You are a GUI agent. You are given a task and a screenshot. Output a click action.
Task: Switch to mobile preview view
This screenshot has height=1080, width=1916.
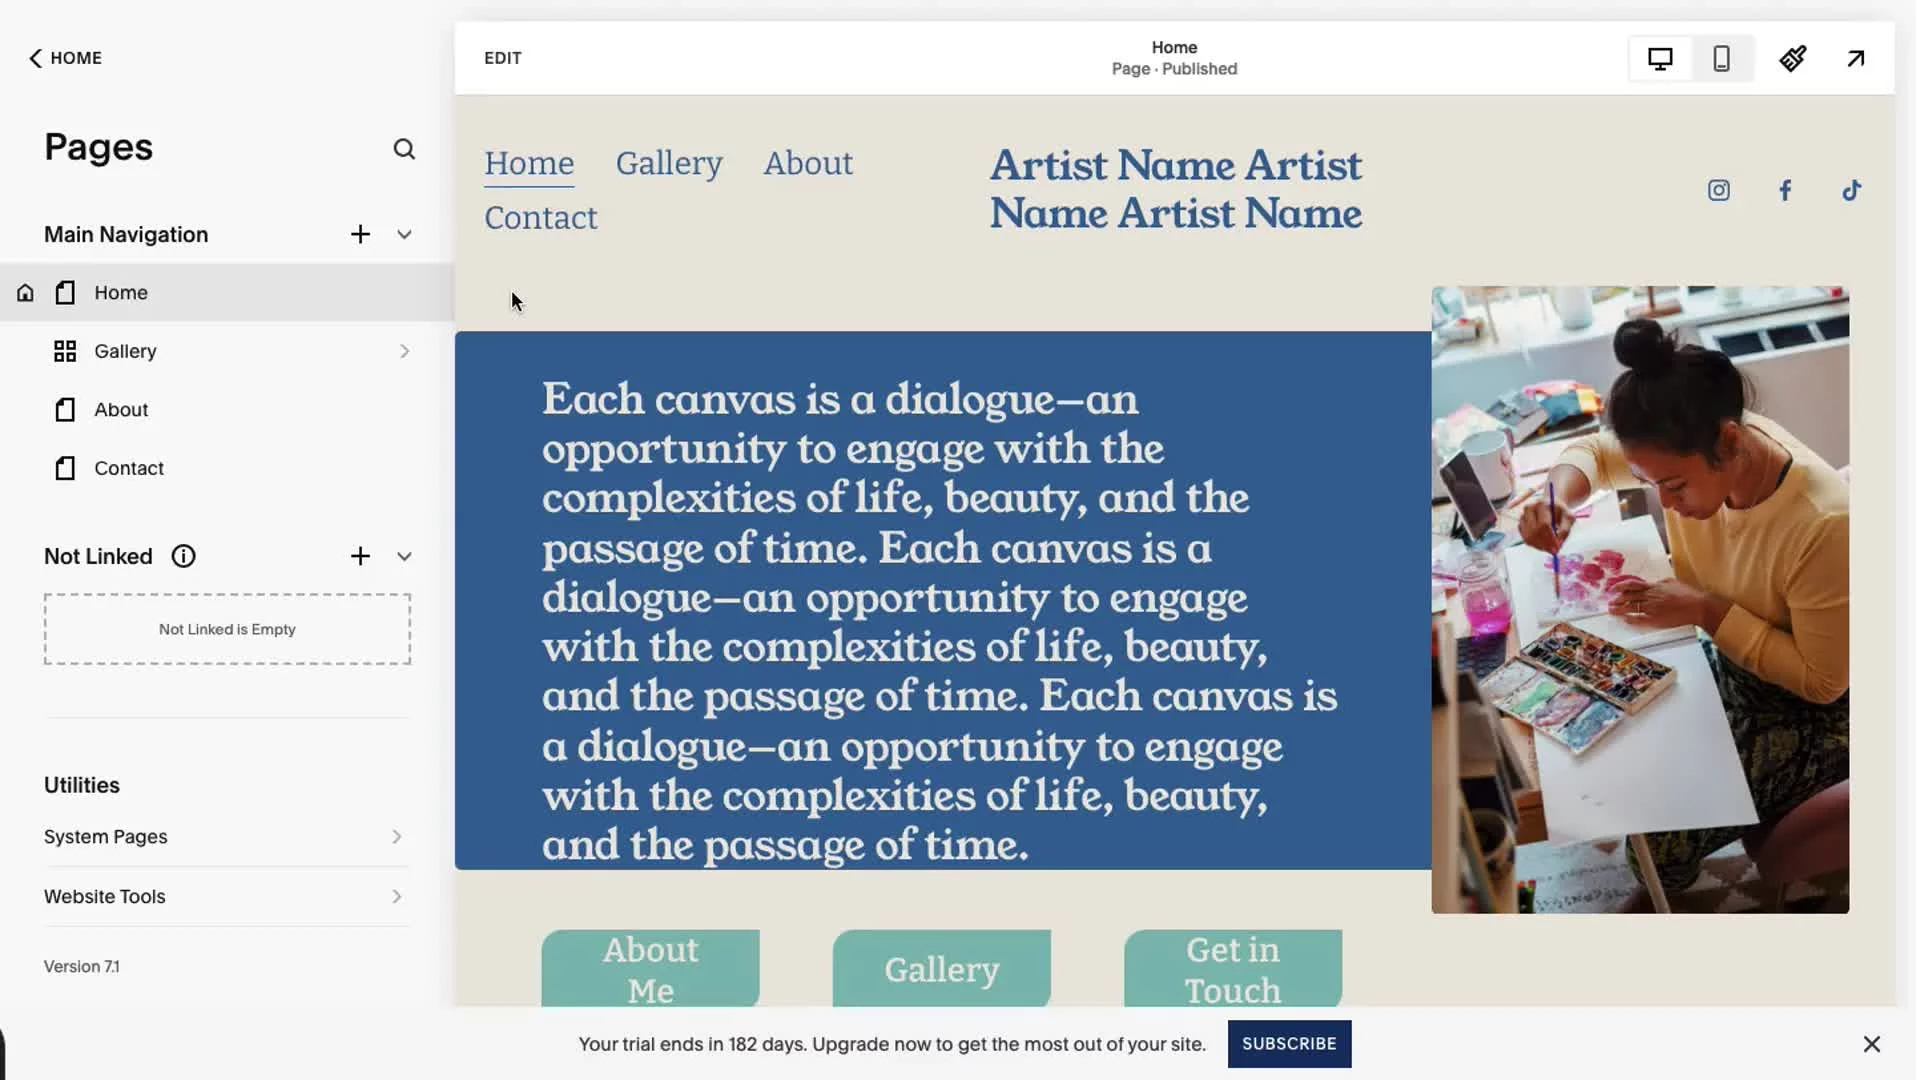[x=1721, y=59]
